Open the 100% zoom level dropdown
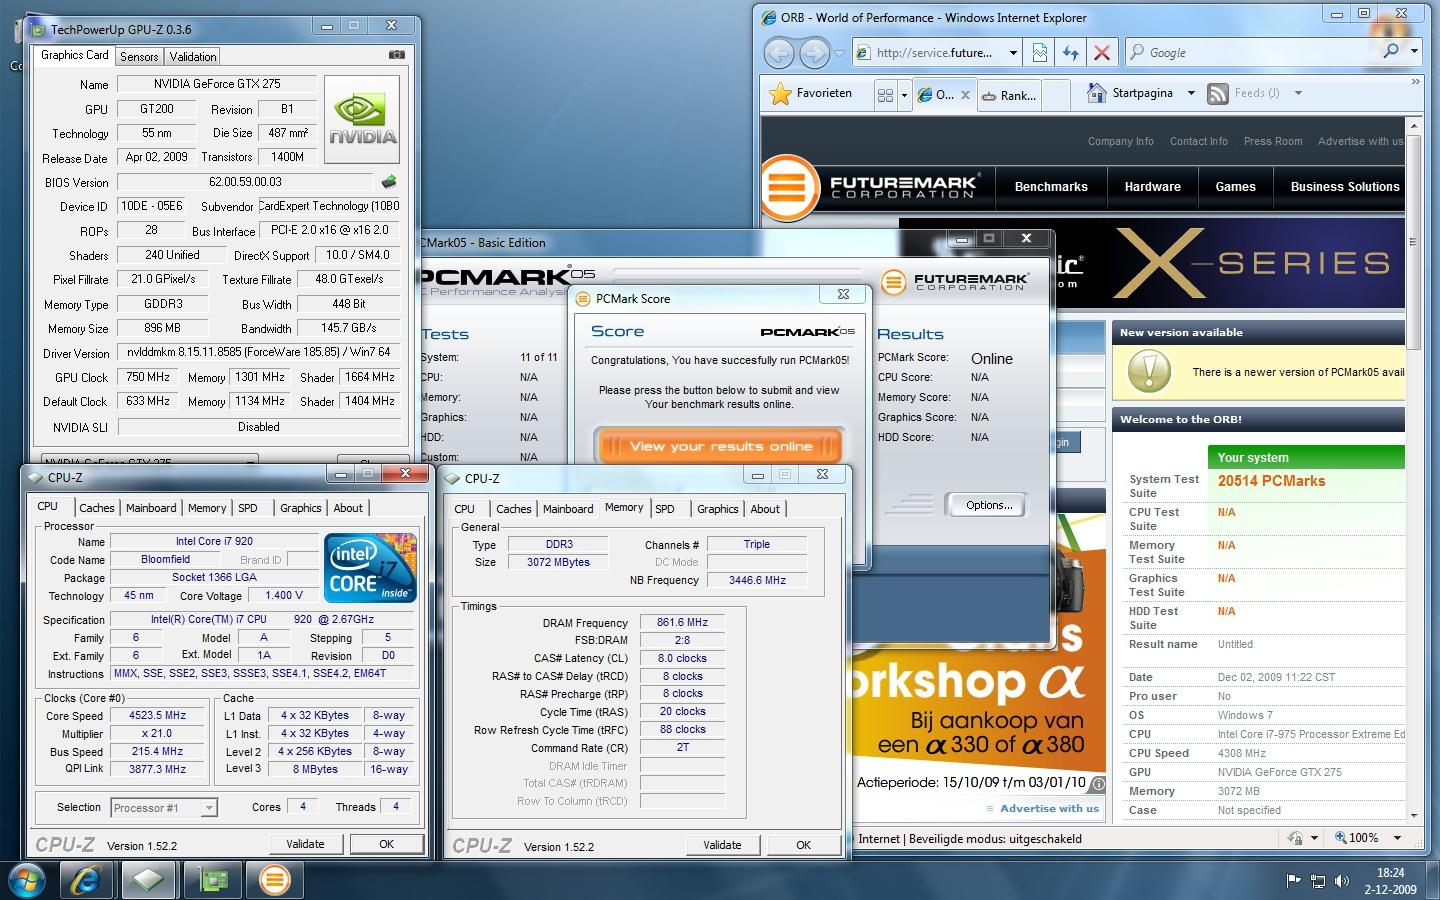Viewport: 1440px width, 900px height. [1398, 838]
